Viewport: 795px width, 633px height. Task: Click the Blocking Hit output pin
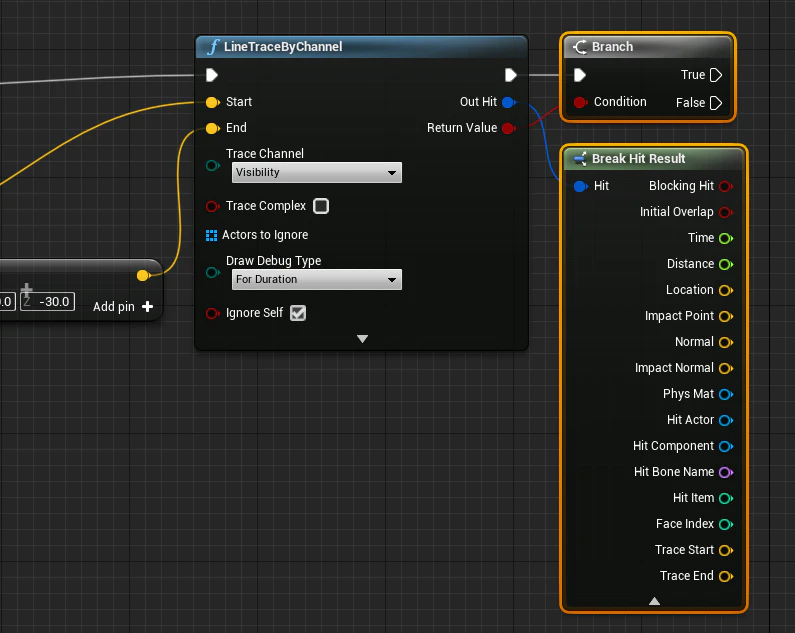[x=726, y=186]
